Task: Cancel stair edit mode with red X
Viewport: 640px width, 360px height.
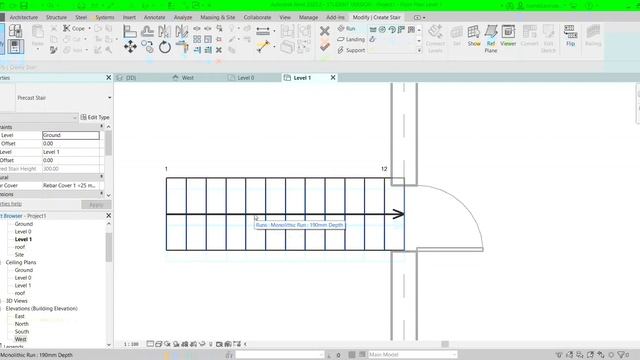Action: pos(324,31)
